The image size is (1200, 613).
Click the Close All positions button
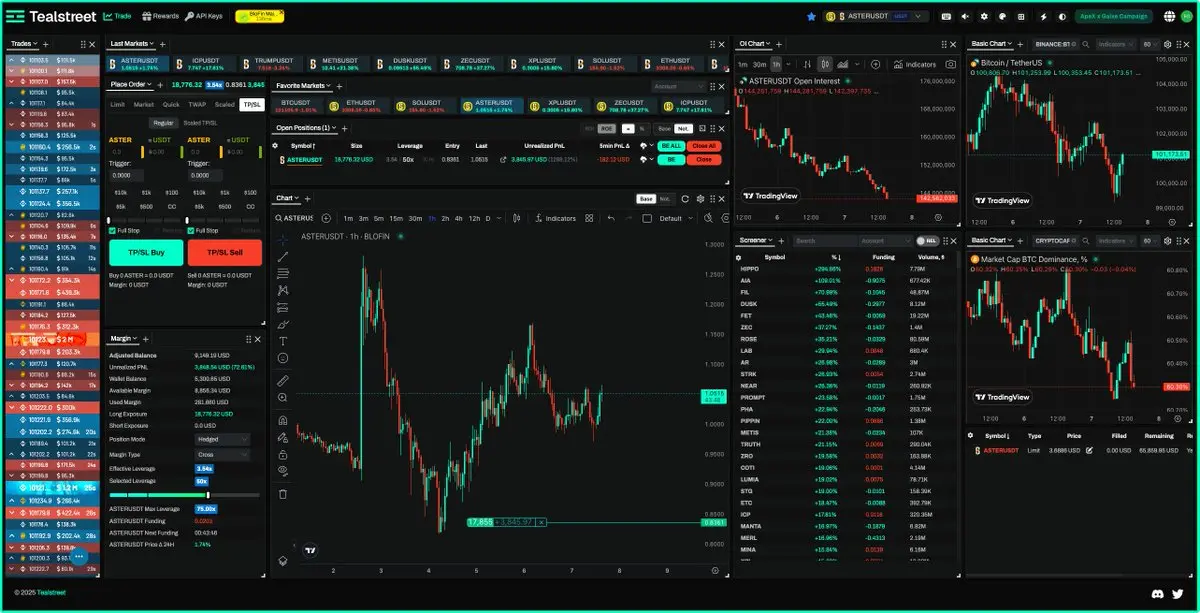(704, 146)
